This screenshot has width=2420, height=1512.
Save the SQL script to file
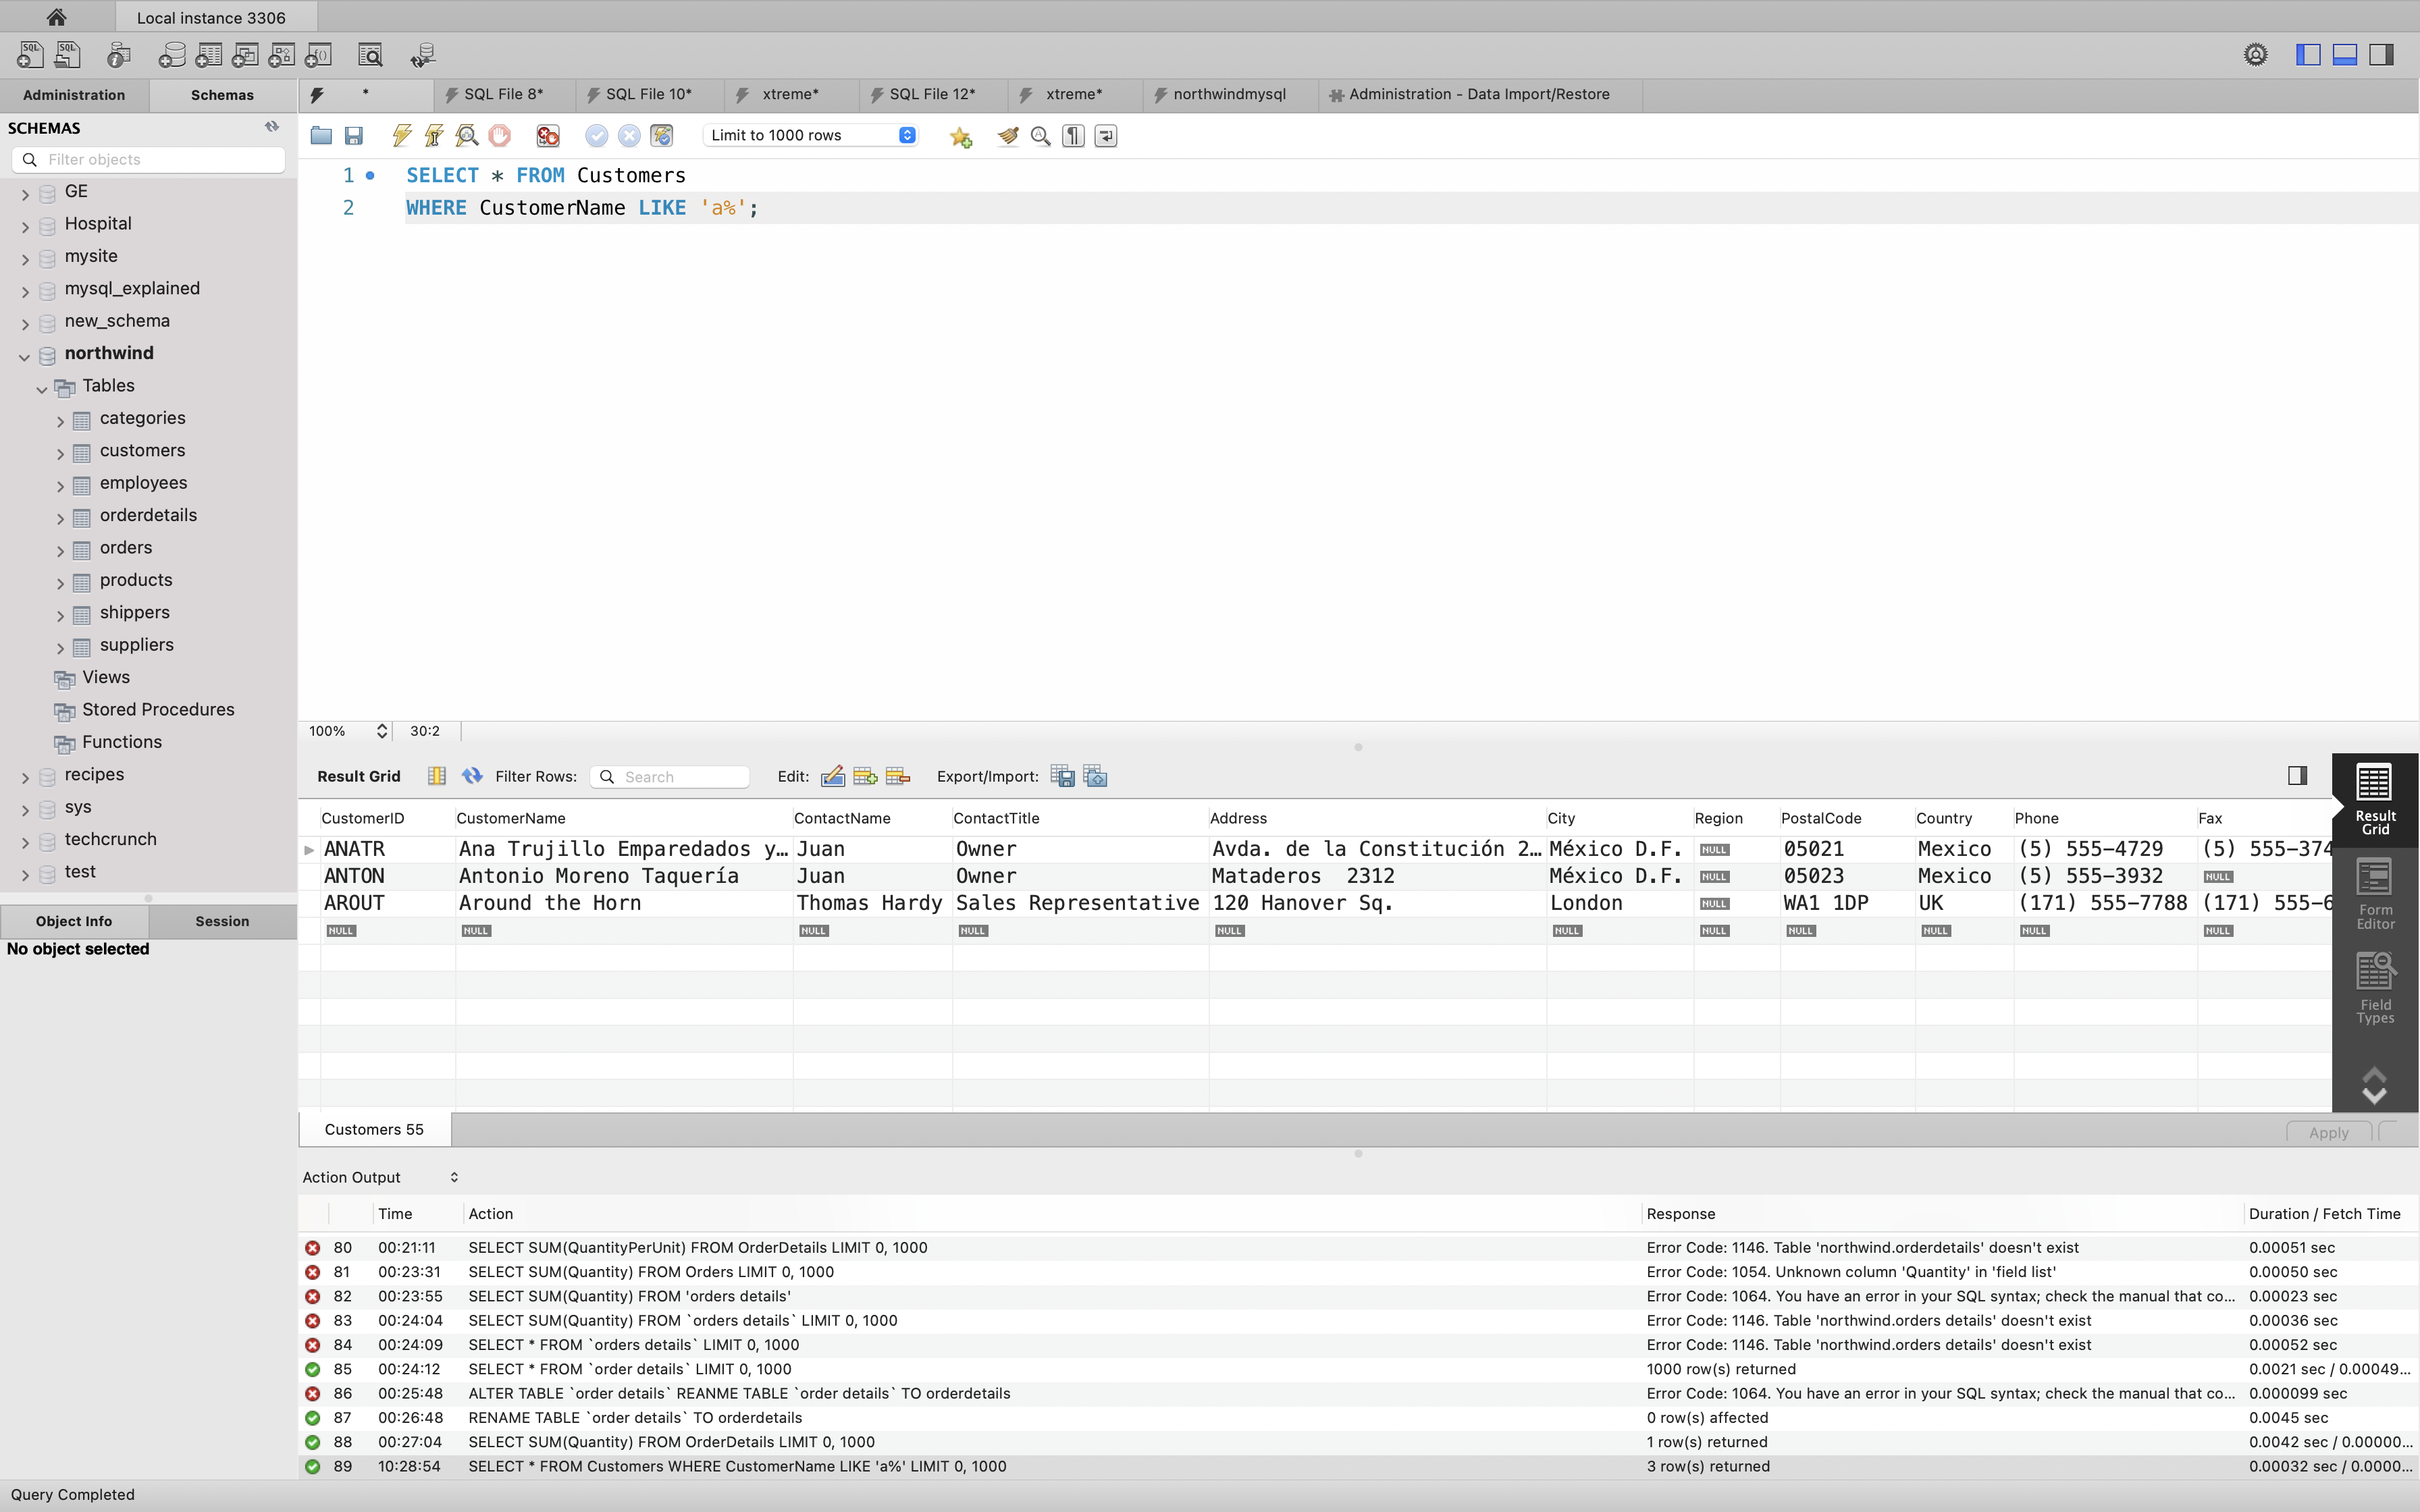(x=353, y=135)
